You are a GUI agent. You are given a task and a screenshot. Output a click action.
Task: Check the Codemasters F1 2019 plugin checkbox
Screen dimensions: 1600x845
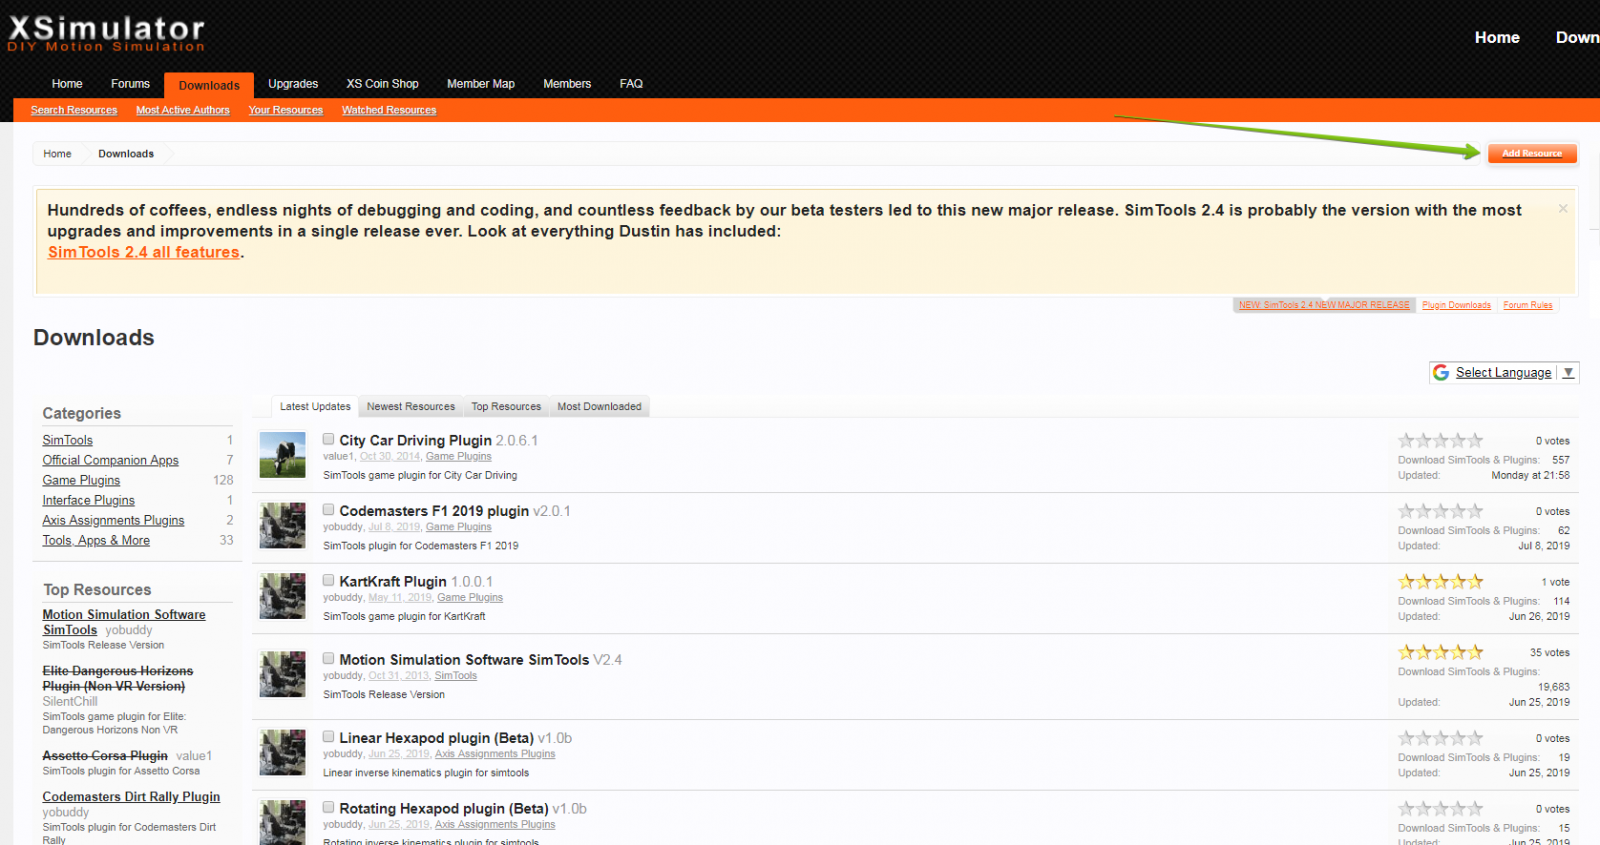[328, 509]
